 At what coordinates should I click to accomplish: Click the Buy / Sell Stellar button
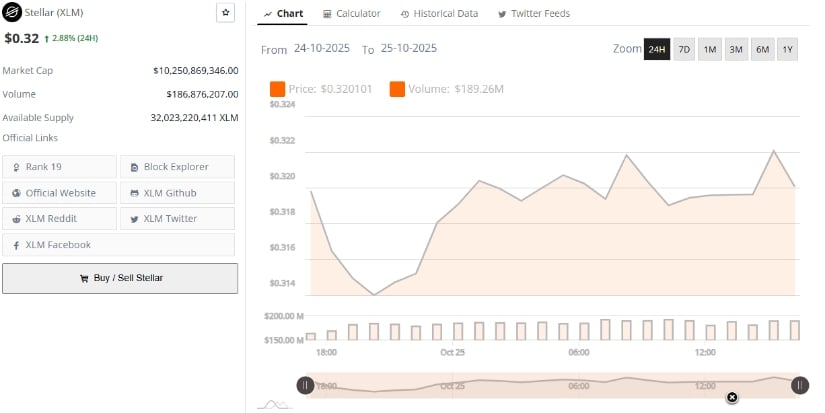coord(120,278)
